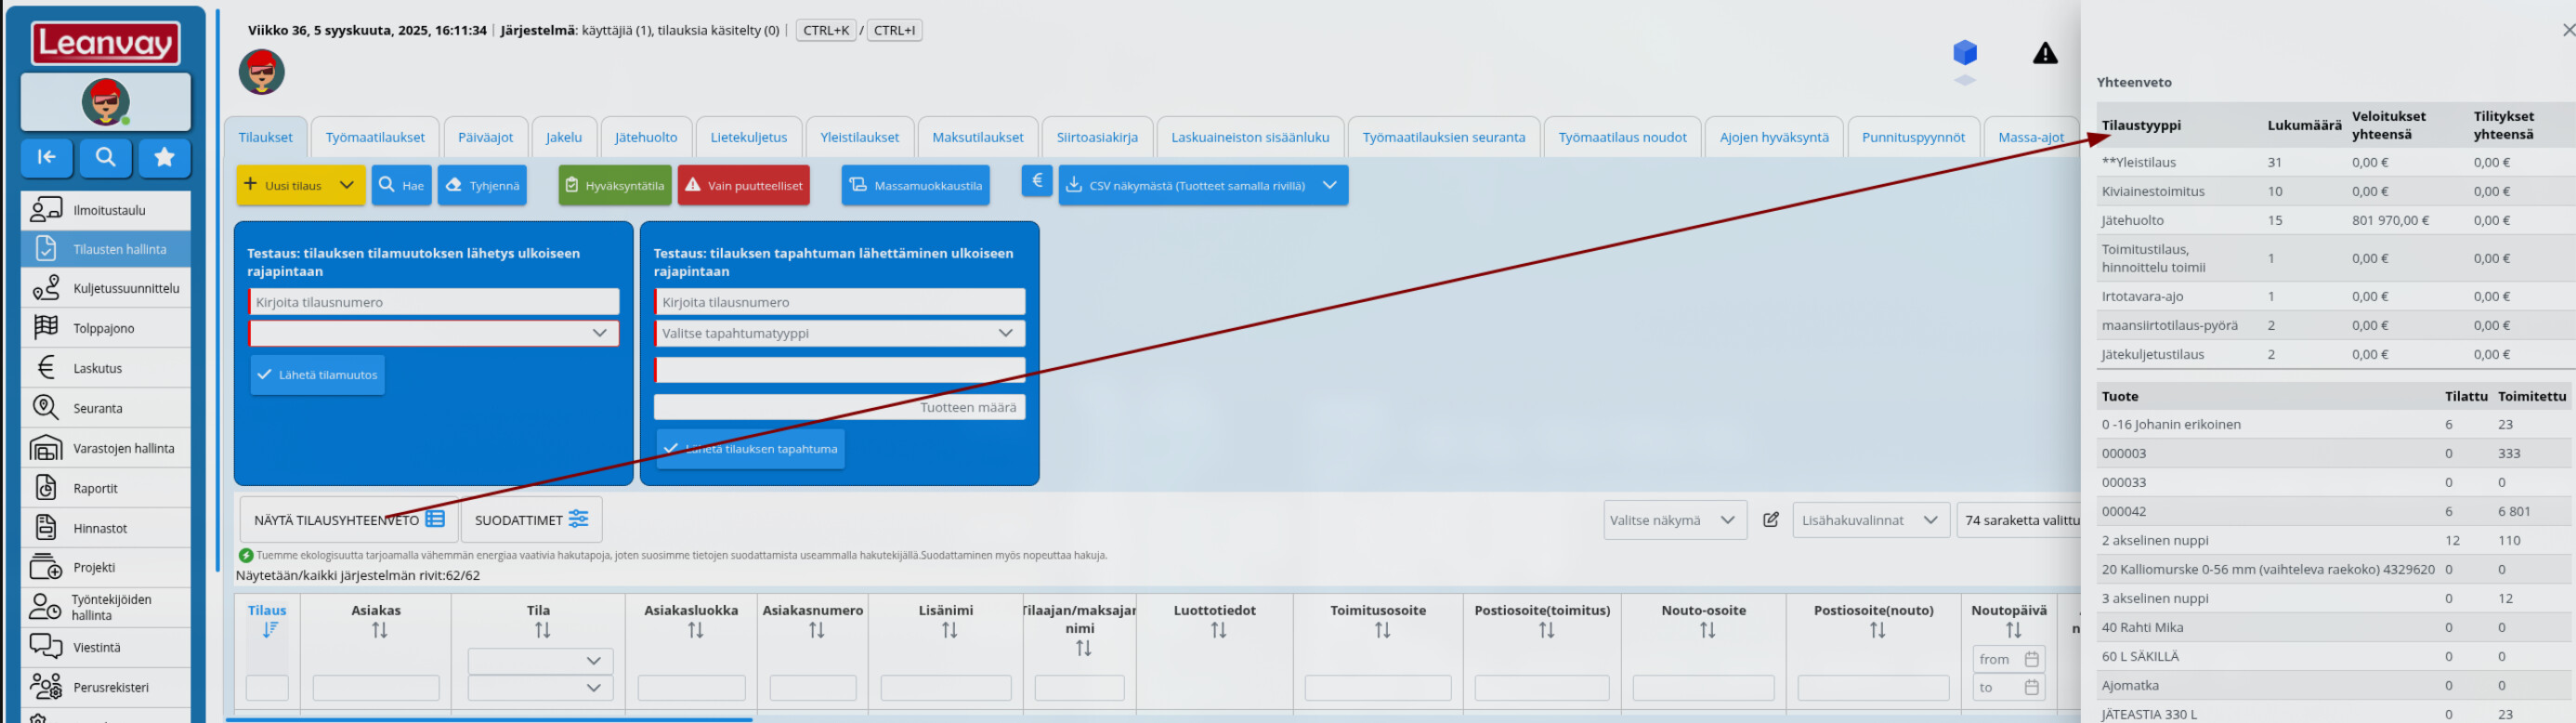This screenshot has height=723, width=2576.
Task: Open the warning triangle alert icon
Action: click(x=2045, y=53)
